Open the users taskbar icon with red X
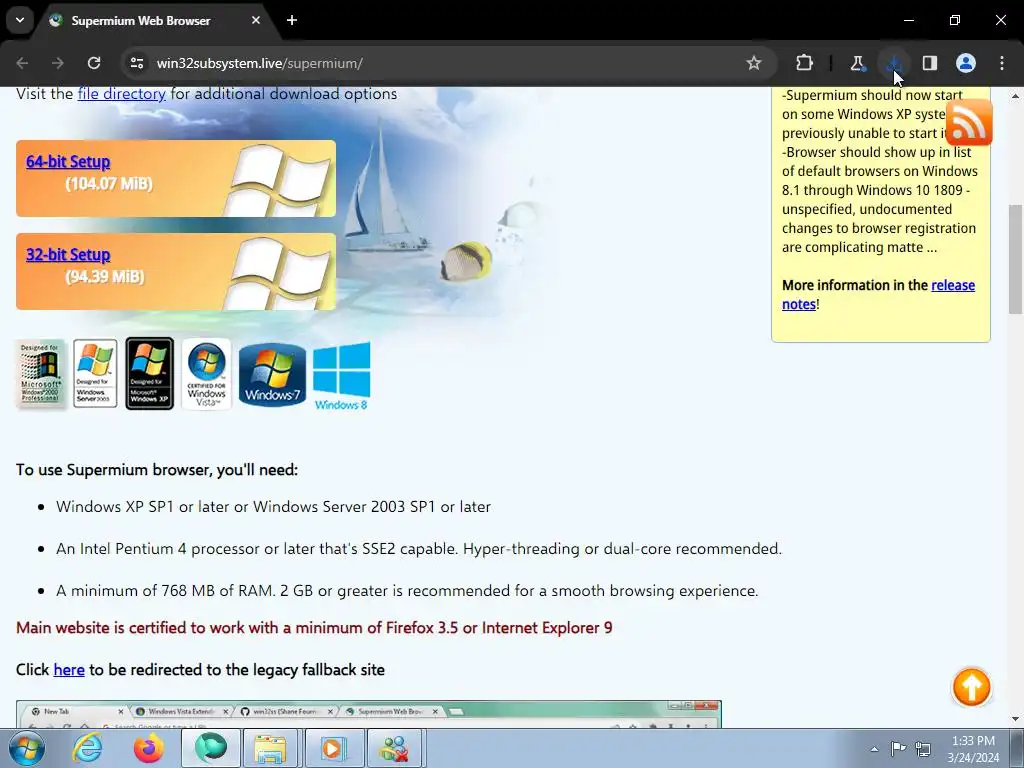The width and height of the screenshot is (1024, 768). (x=394, y=748)
